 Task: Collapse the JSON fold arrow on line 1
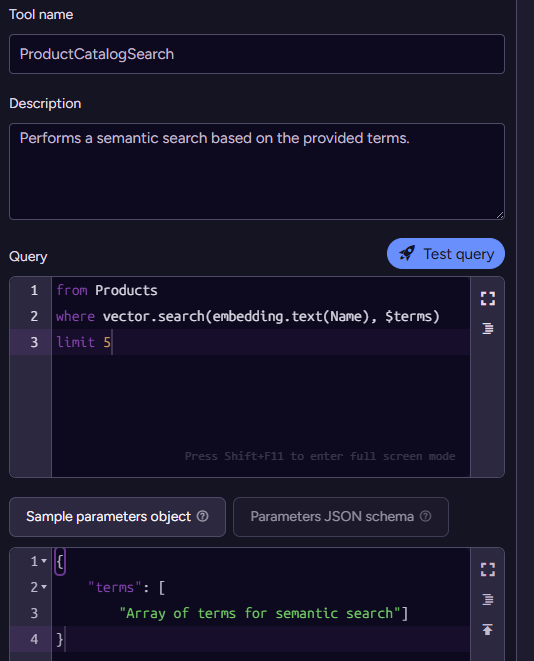click(44, 561)
